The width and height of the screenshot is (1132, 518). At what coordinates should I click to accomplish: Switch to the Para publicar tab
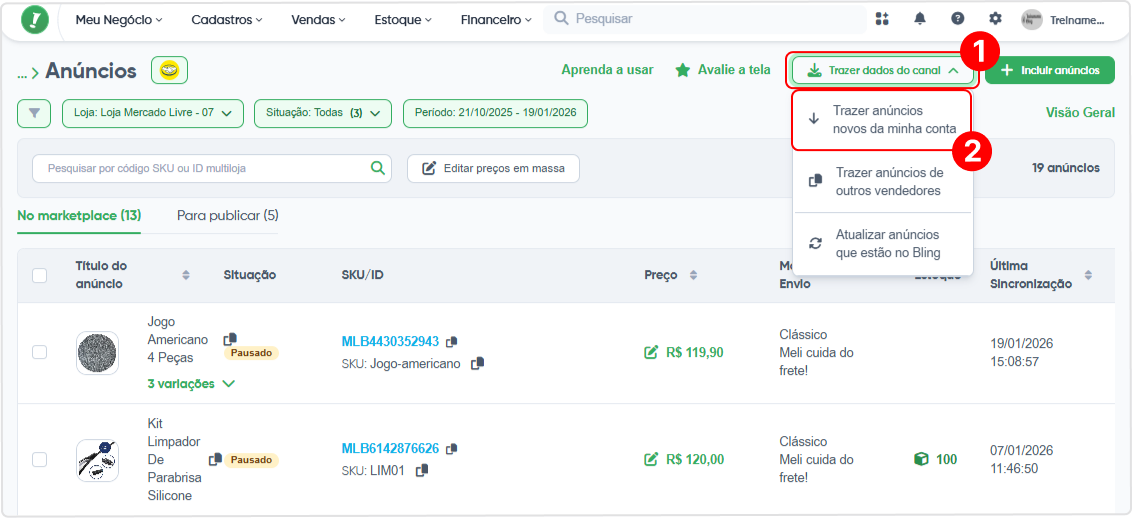pyautogui.click(x=227, y=215)
